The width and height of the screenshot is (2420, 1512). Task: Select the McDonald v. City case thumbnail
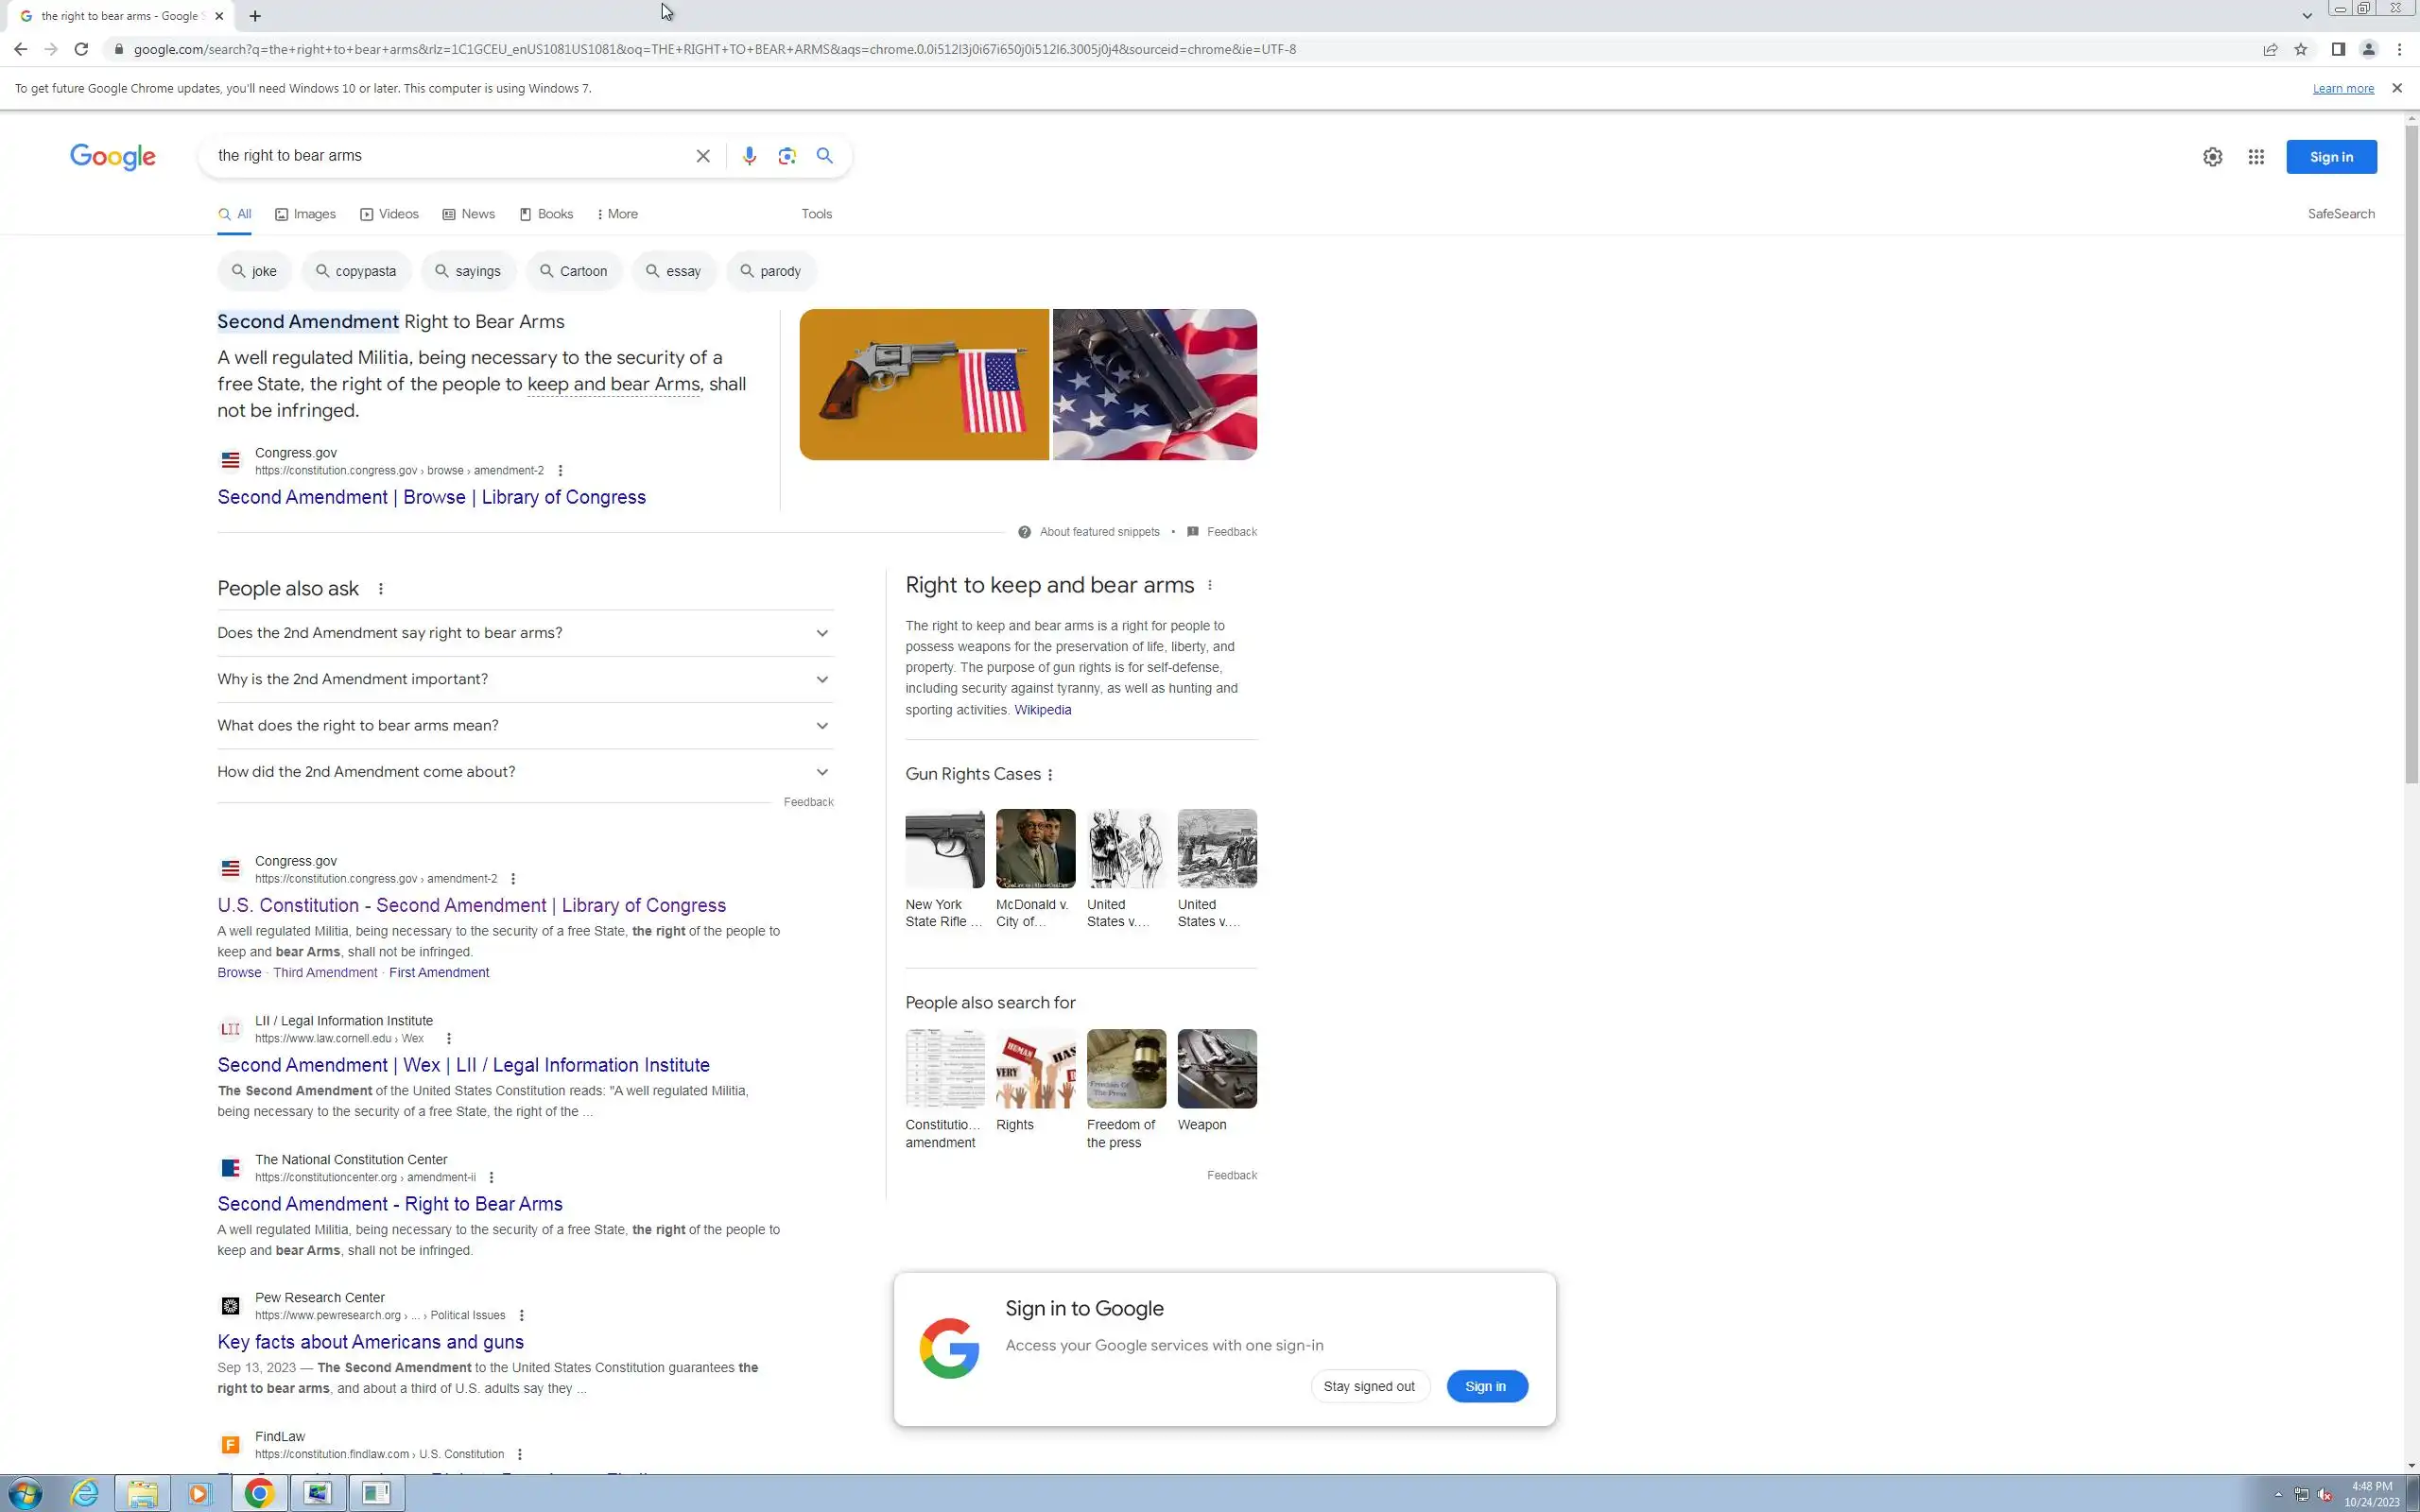point(1035,849)
